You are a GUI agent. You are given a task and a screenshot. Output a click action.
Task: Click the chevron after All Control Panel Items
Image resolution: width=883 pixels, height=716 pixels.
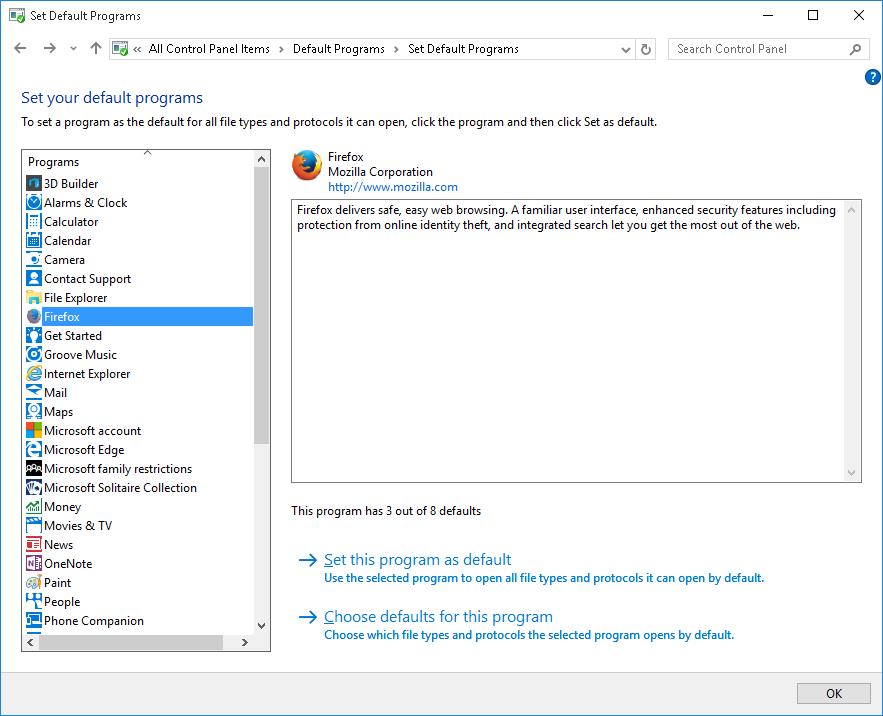coord(281,50)
